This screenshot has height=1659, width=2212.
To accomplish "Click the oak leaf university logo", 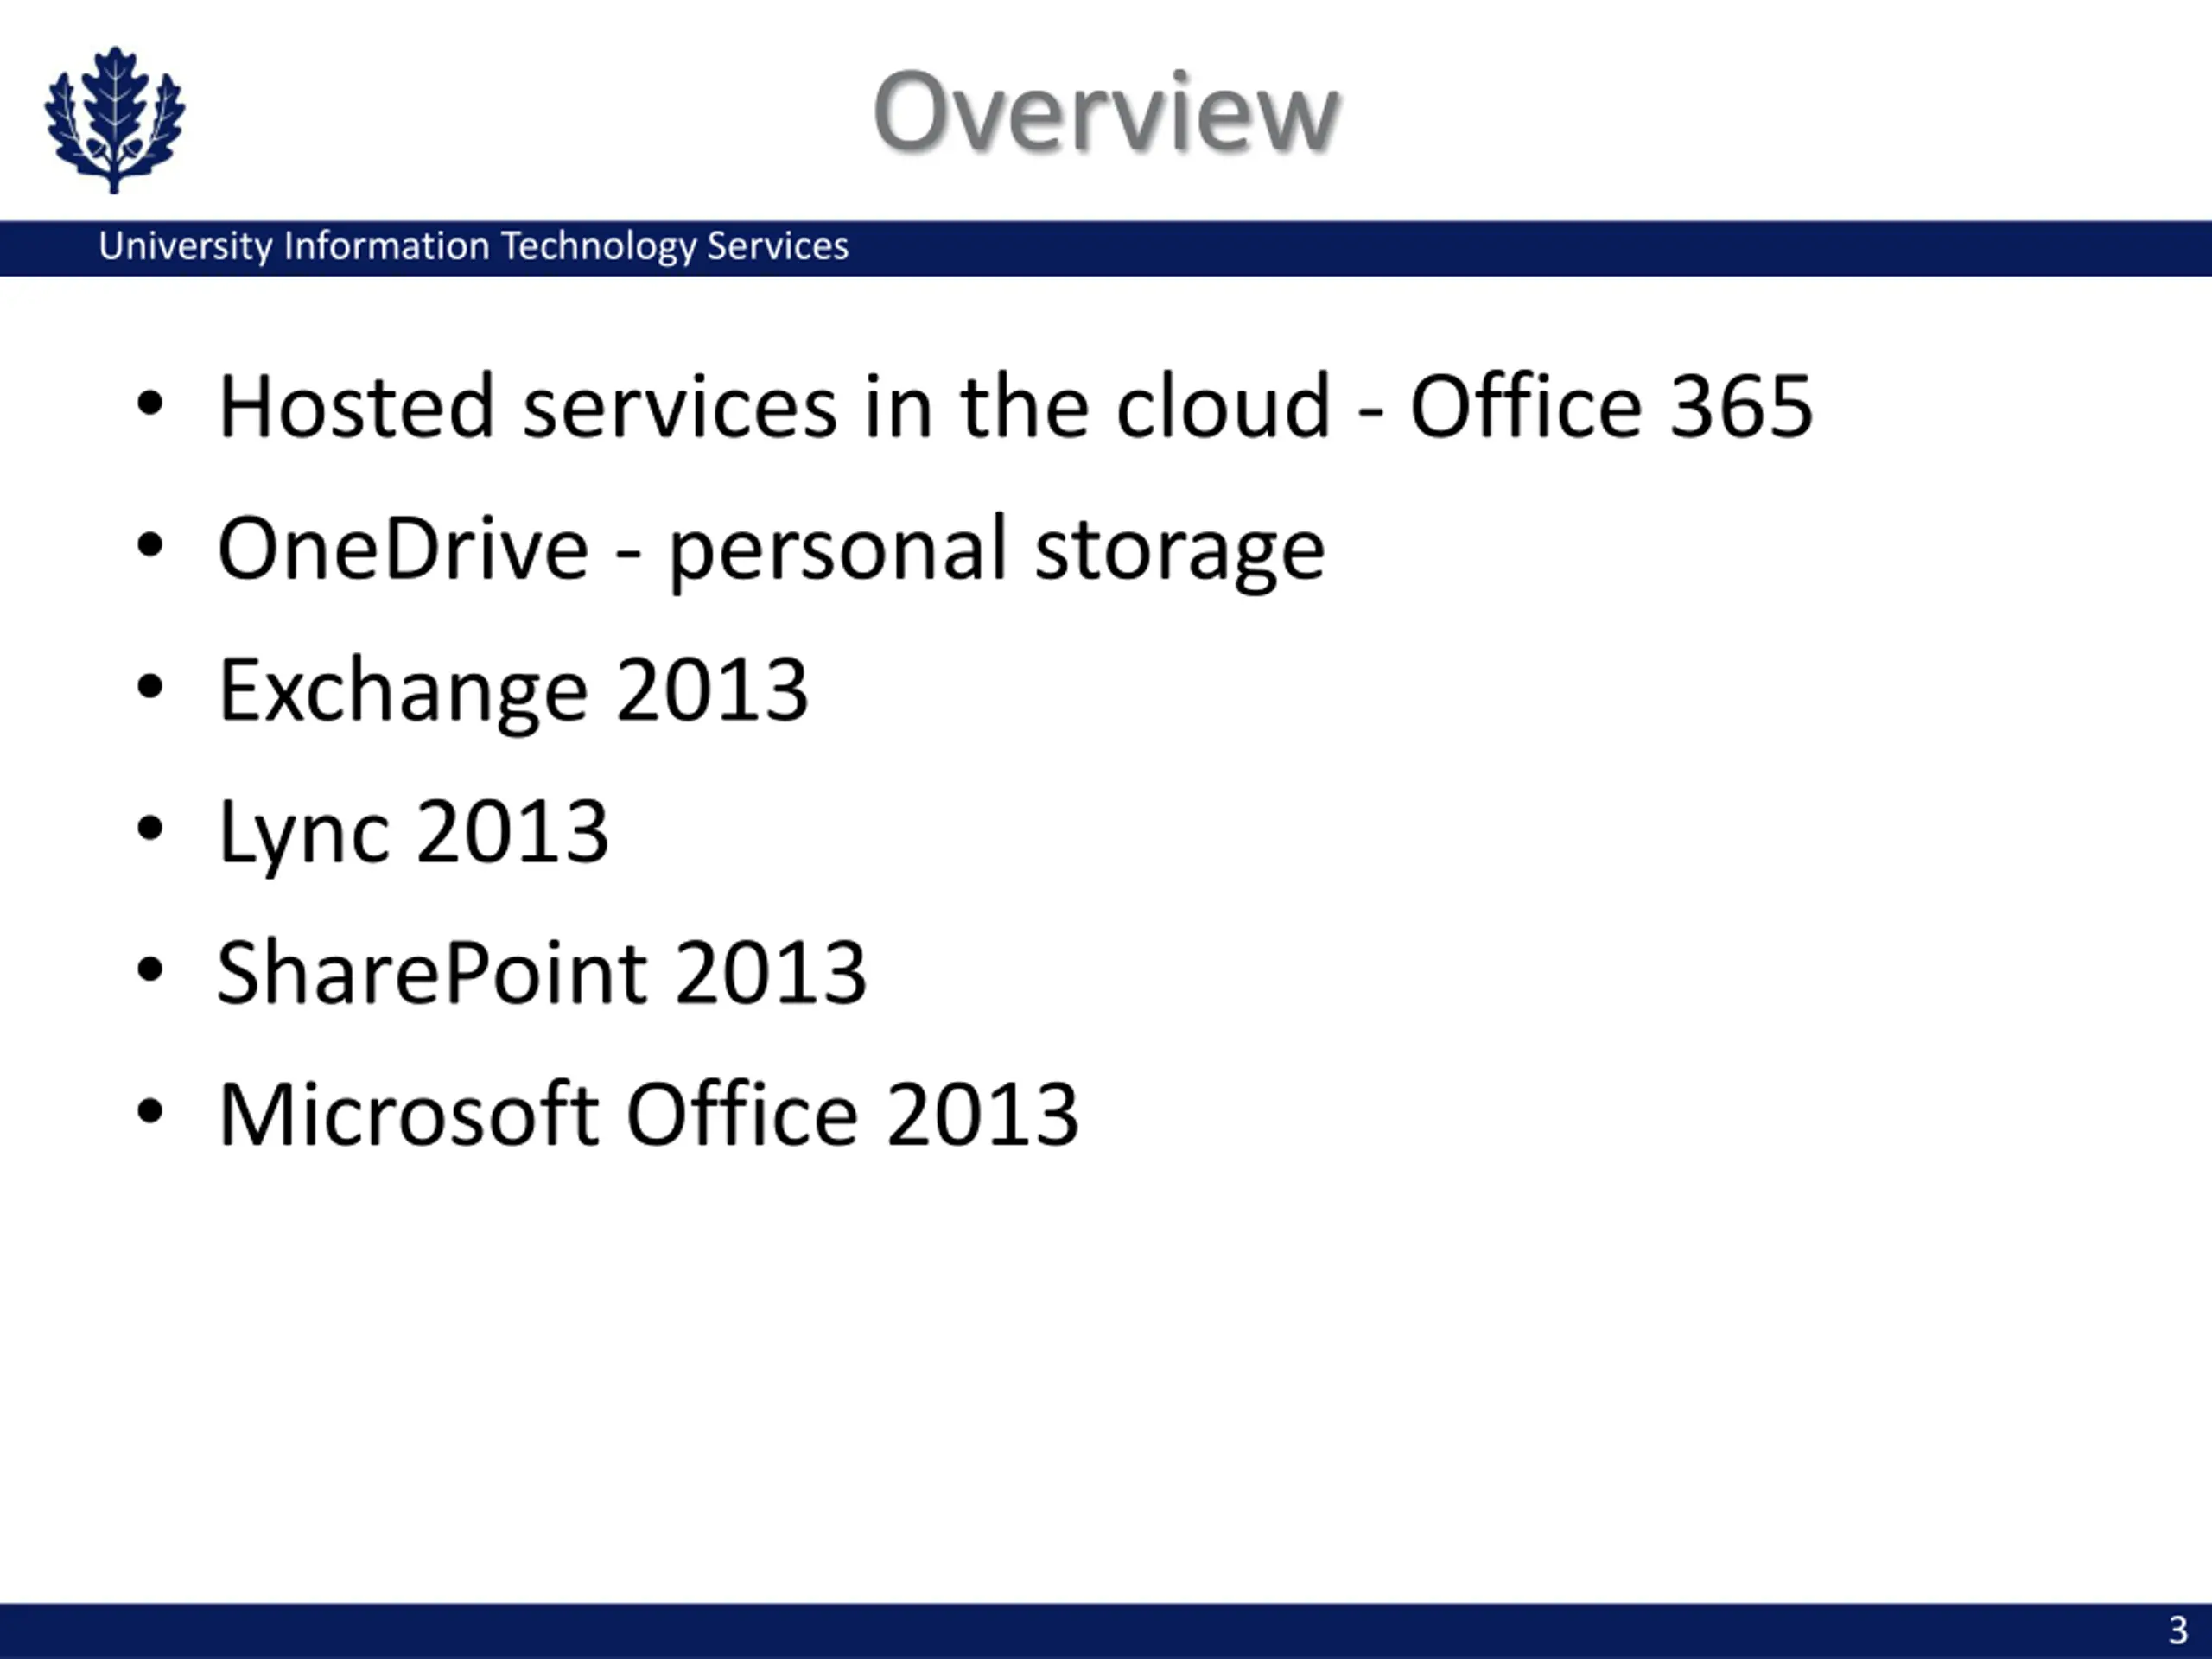I will pyautogui.click(x=114, y=120).
